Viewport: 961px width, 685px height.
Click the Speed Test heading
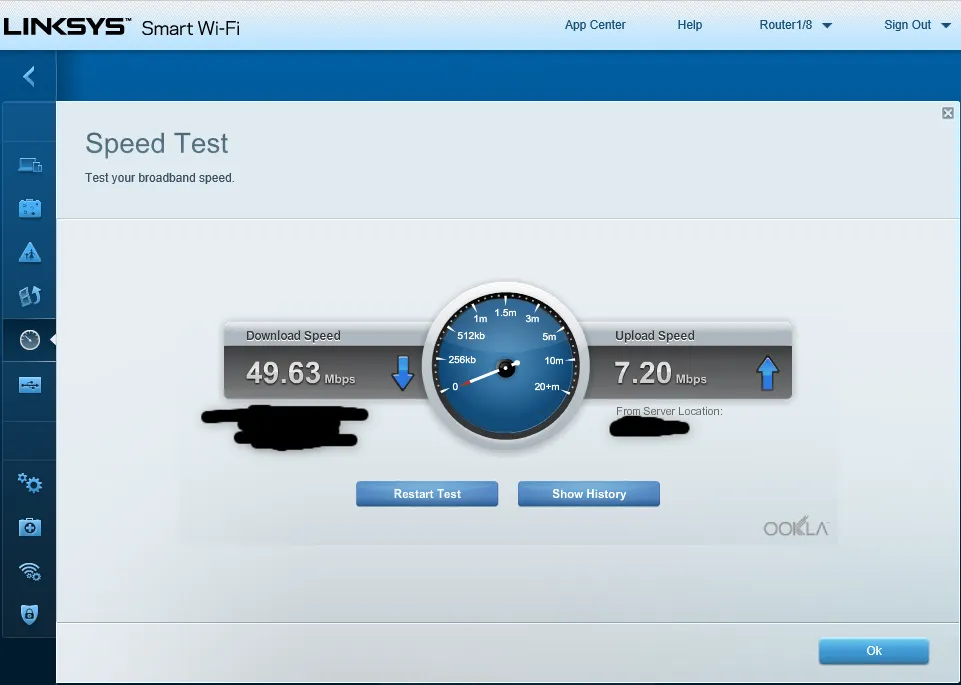[157, 143]
